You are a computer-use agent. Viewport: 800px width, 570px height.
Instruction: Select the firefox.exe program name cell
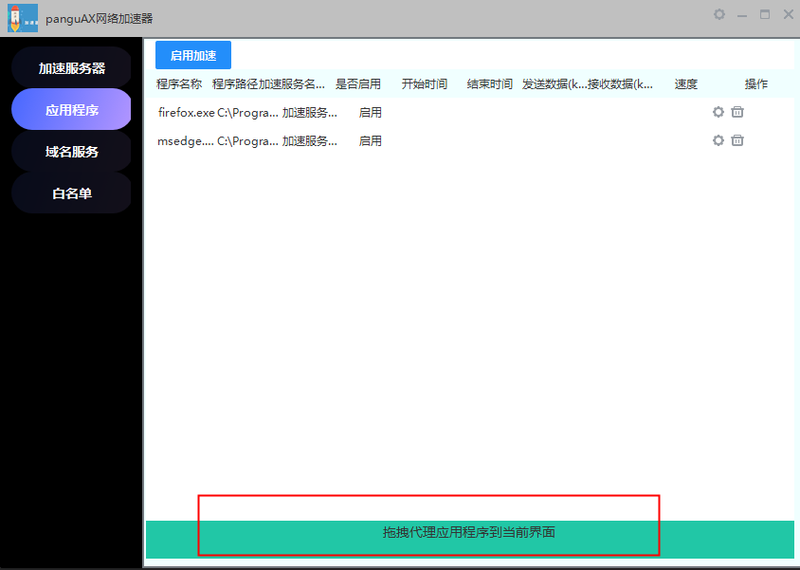click(x=186, y=112)
